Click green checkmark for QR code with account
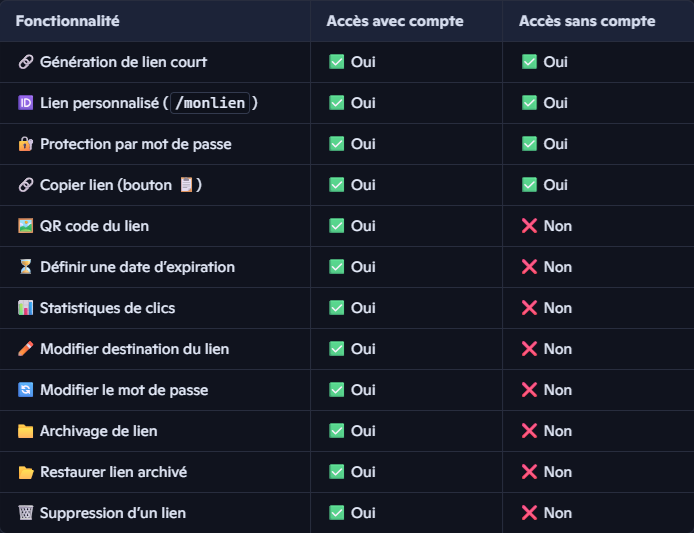Image resolution: width=694 pixels, height=533 pixels. coord(337,226)
